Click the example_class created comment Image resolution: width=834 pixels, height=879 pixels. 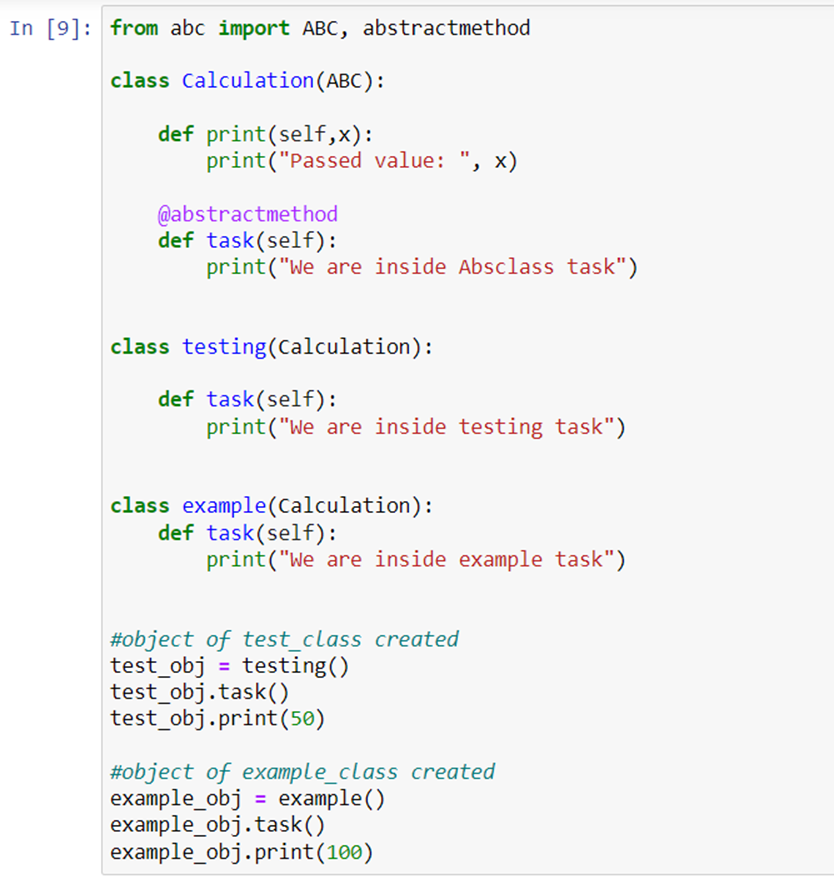click(303, 772)
